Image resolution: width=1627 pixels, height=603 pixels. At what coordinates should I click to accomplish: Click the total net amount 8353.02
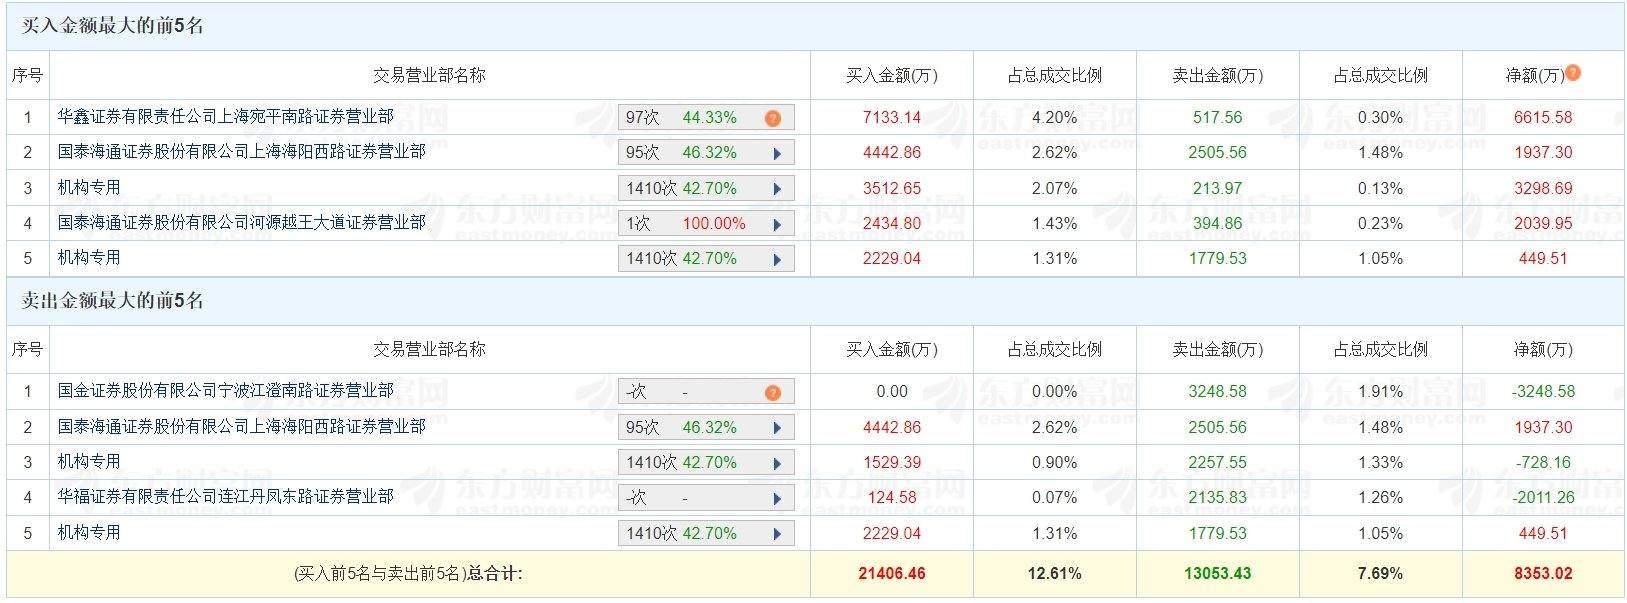click(1543, 574)
